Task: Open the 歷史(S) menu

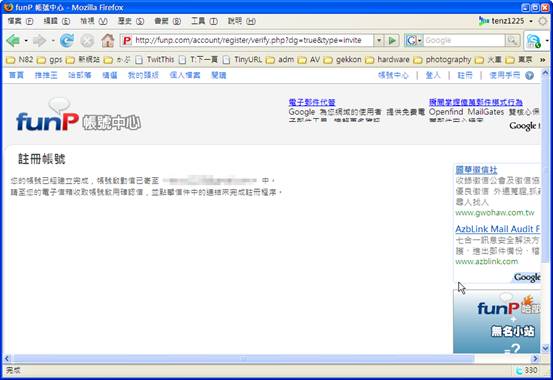Action: 130,21
